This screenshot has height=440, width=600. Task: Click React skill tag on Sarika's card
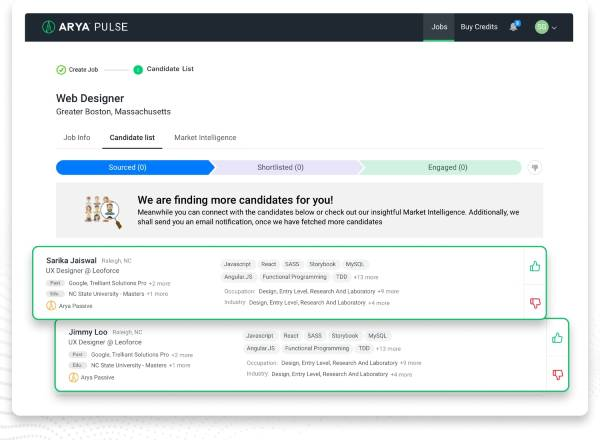coord(268,264)
